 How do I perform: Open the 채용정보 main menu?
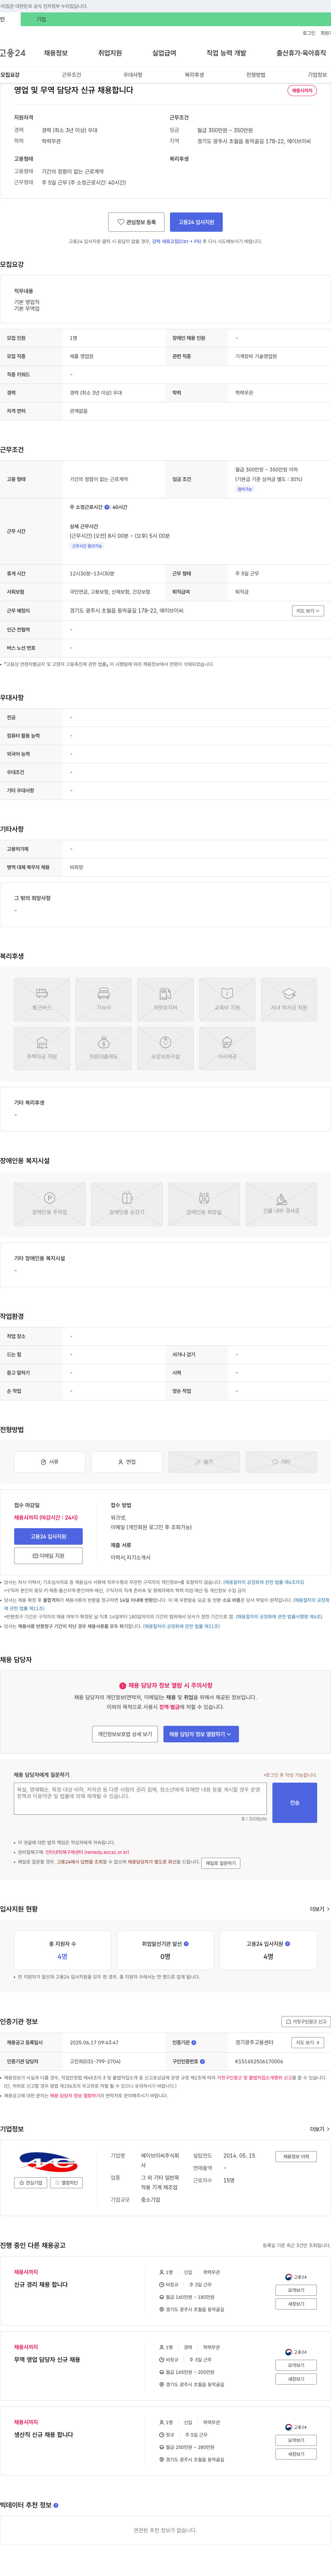(x=56, y=53)
